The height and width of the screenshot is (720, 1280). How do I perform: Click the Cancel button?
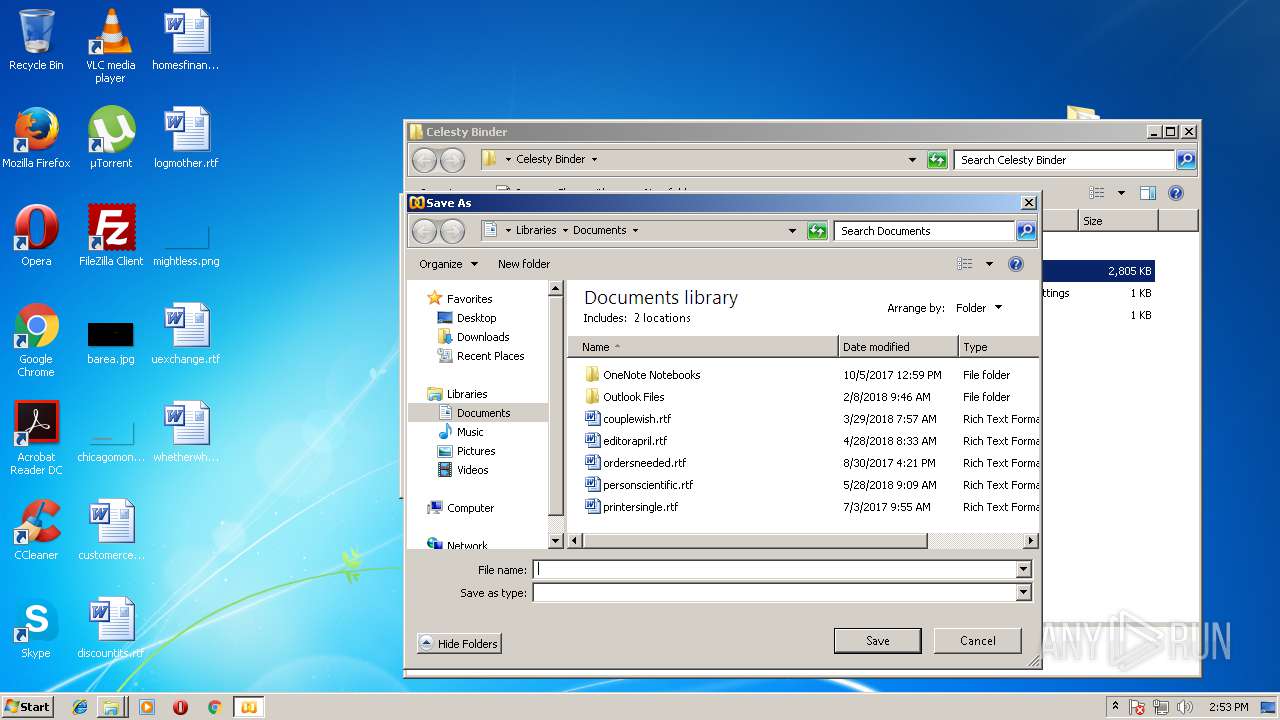(x=977, y=641)
